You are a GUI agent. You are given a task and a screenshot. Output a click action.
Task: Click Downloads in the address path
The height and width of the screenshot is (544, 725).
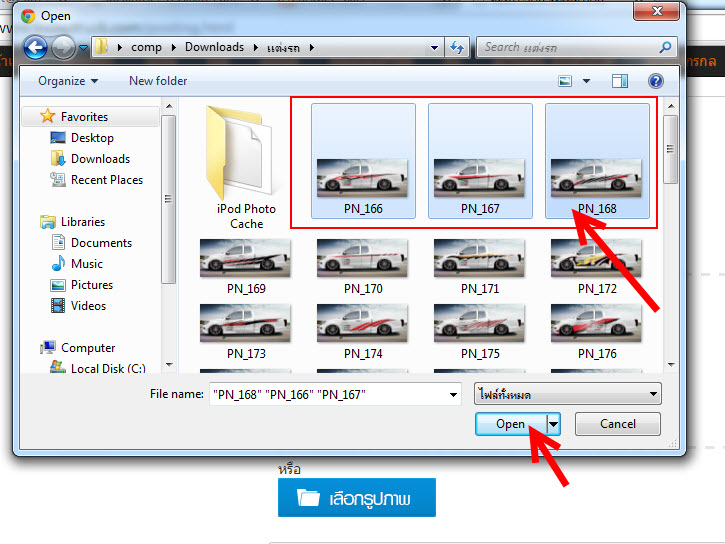click(214, 47)
